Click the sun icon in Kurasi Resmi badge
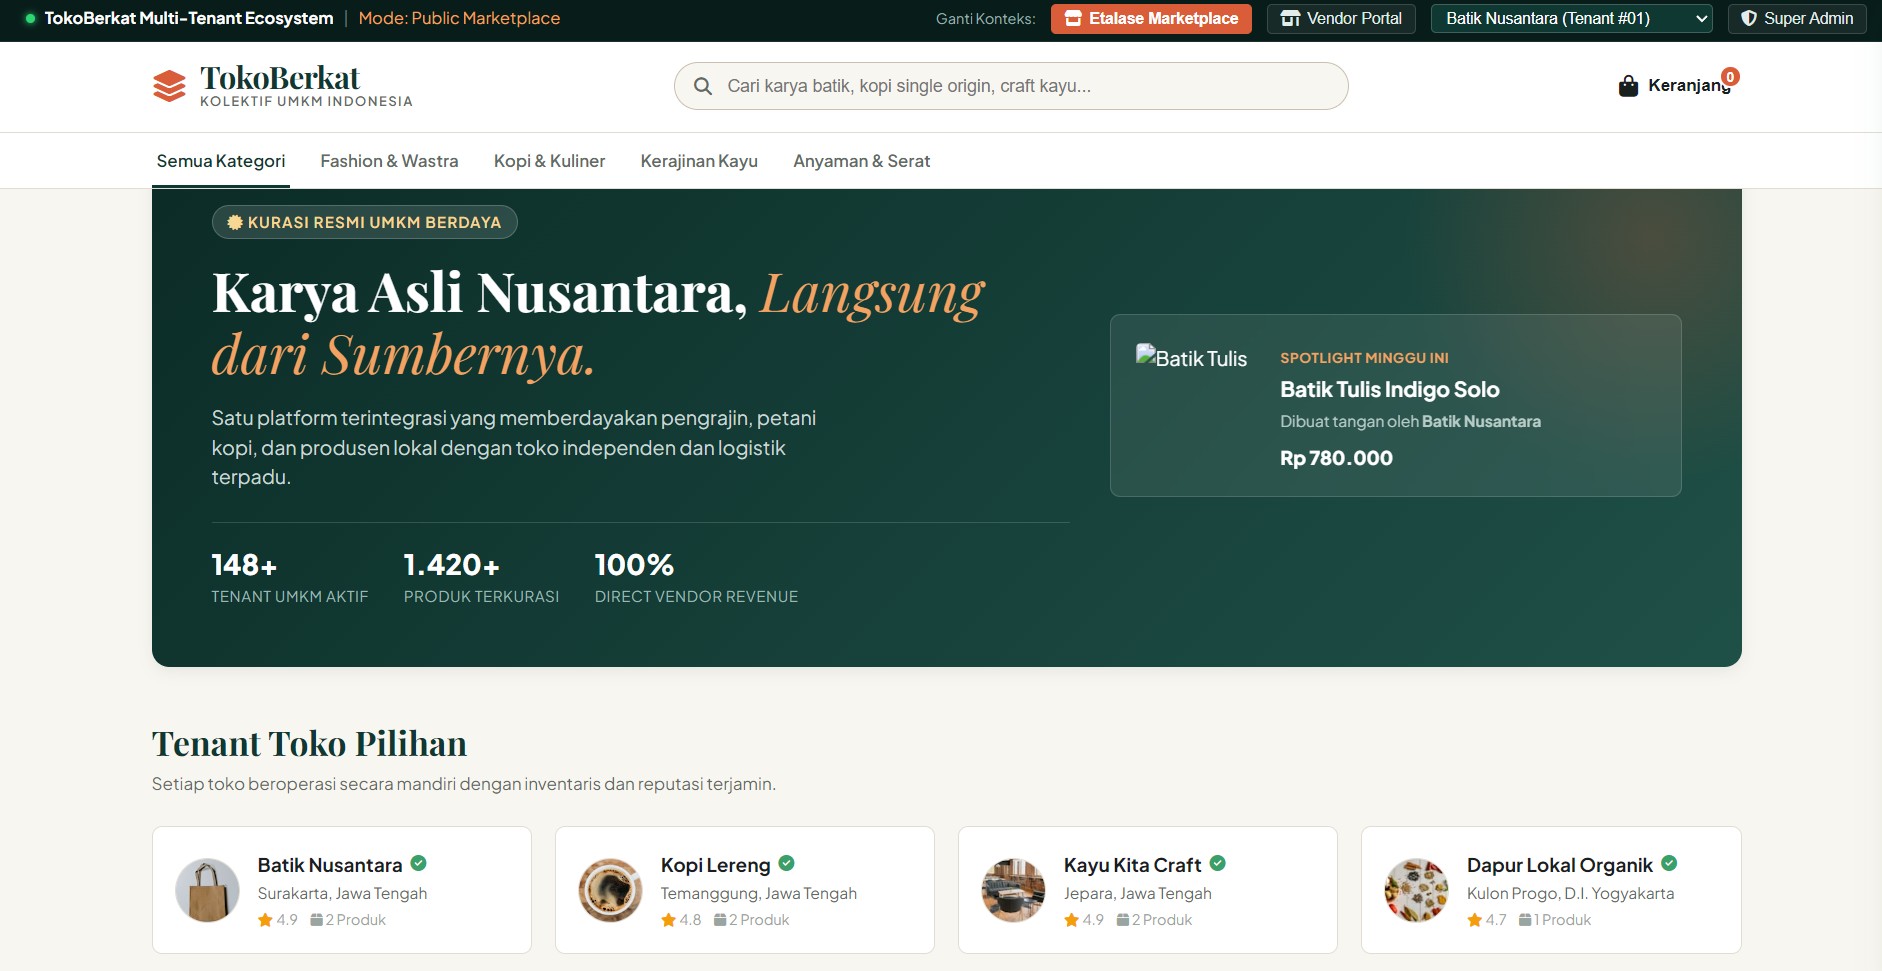 pyautogui.click(x=235, y=222)
